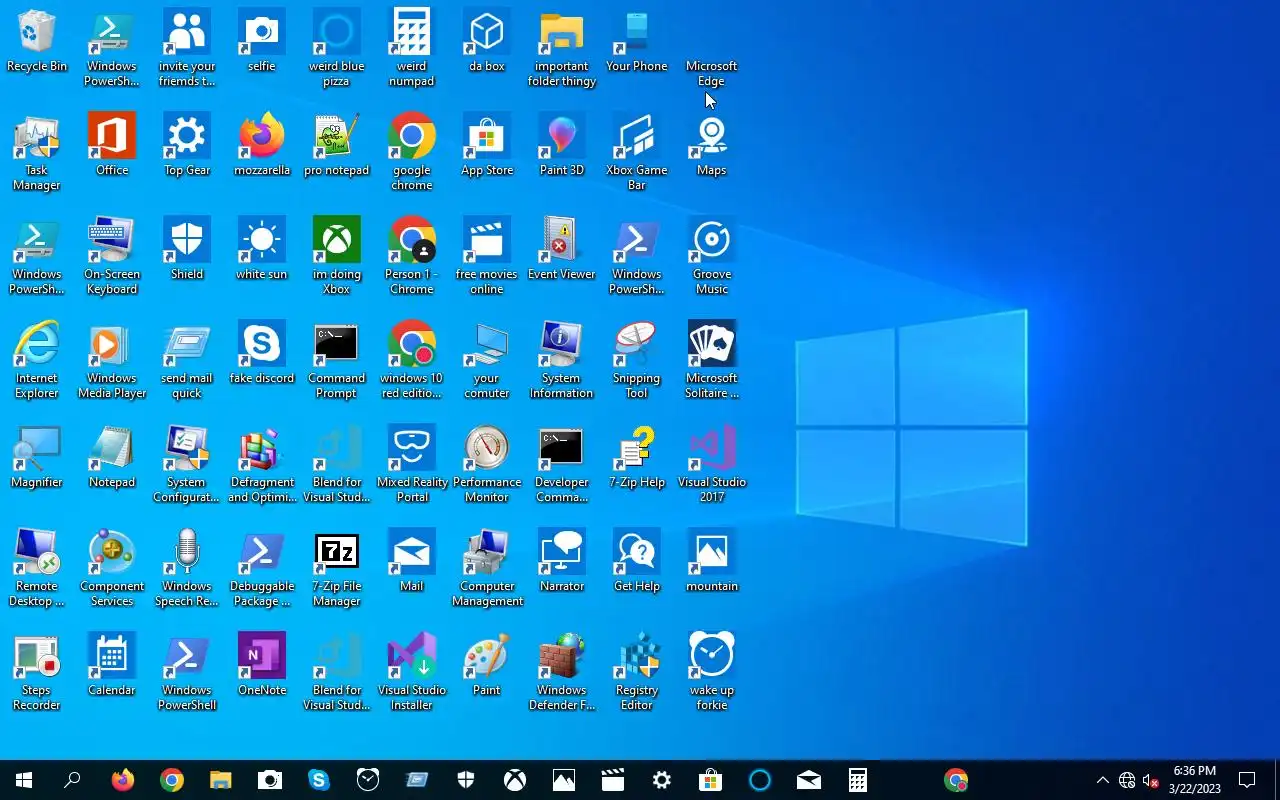Open Settings gear in the taskbar
1280x800 pixels.
click(x=662, y=780)
